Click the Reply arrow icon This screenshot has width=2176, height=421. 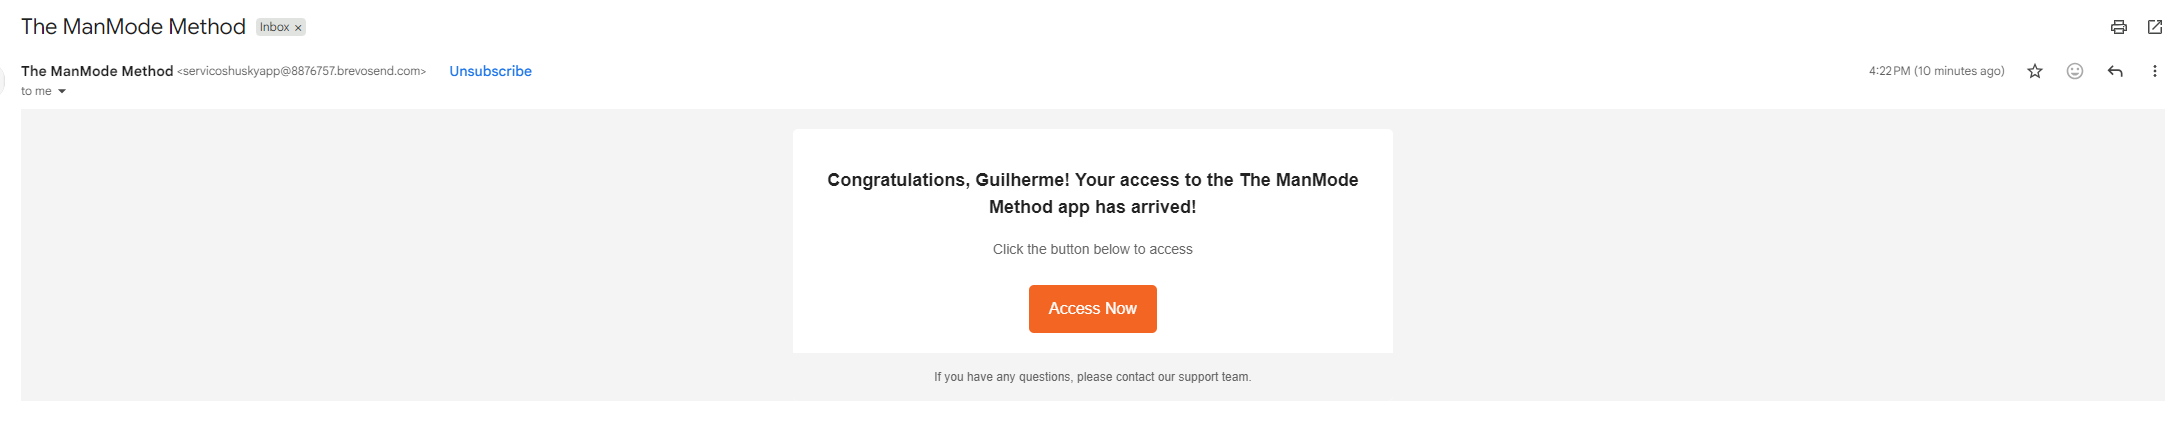coord(2115,71)
